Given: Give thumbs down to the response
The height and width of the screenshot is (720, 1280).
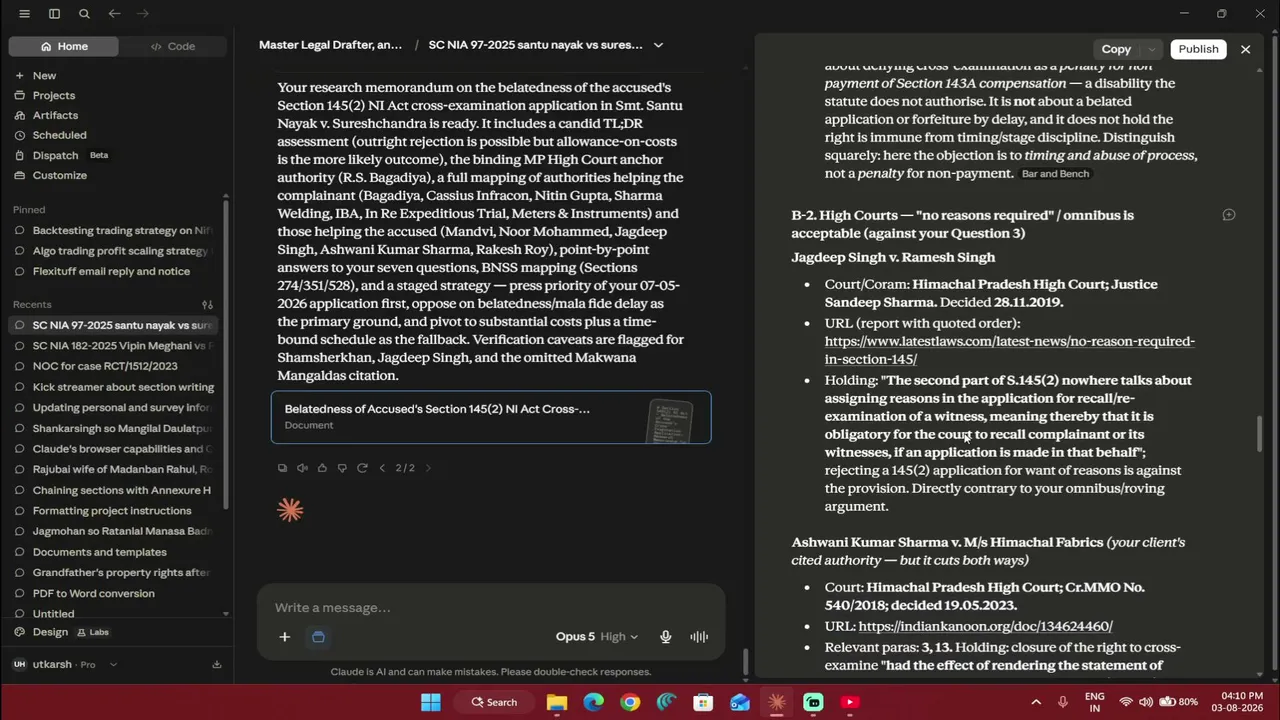Looking at the screenshot, I should (x=342, y=468).
